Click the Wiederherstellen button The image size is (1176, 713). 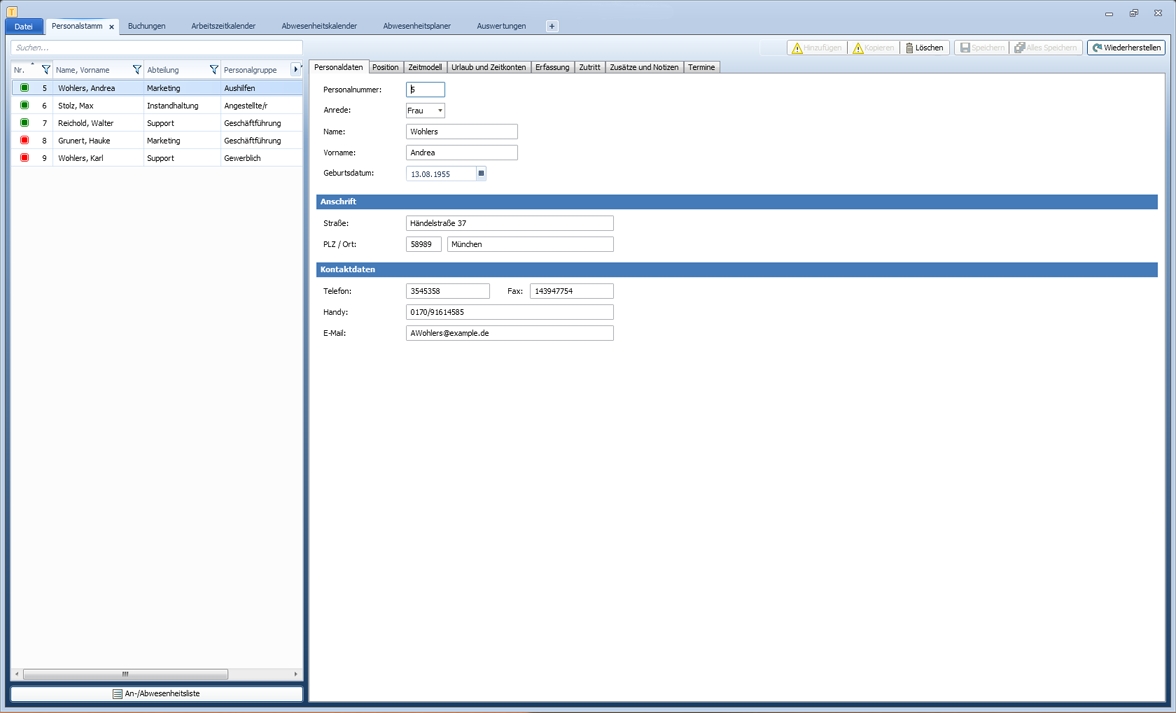coord(1126,47)
